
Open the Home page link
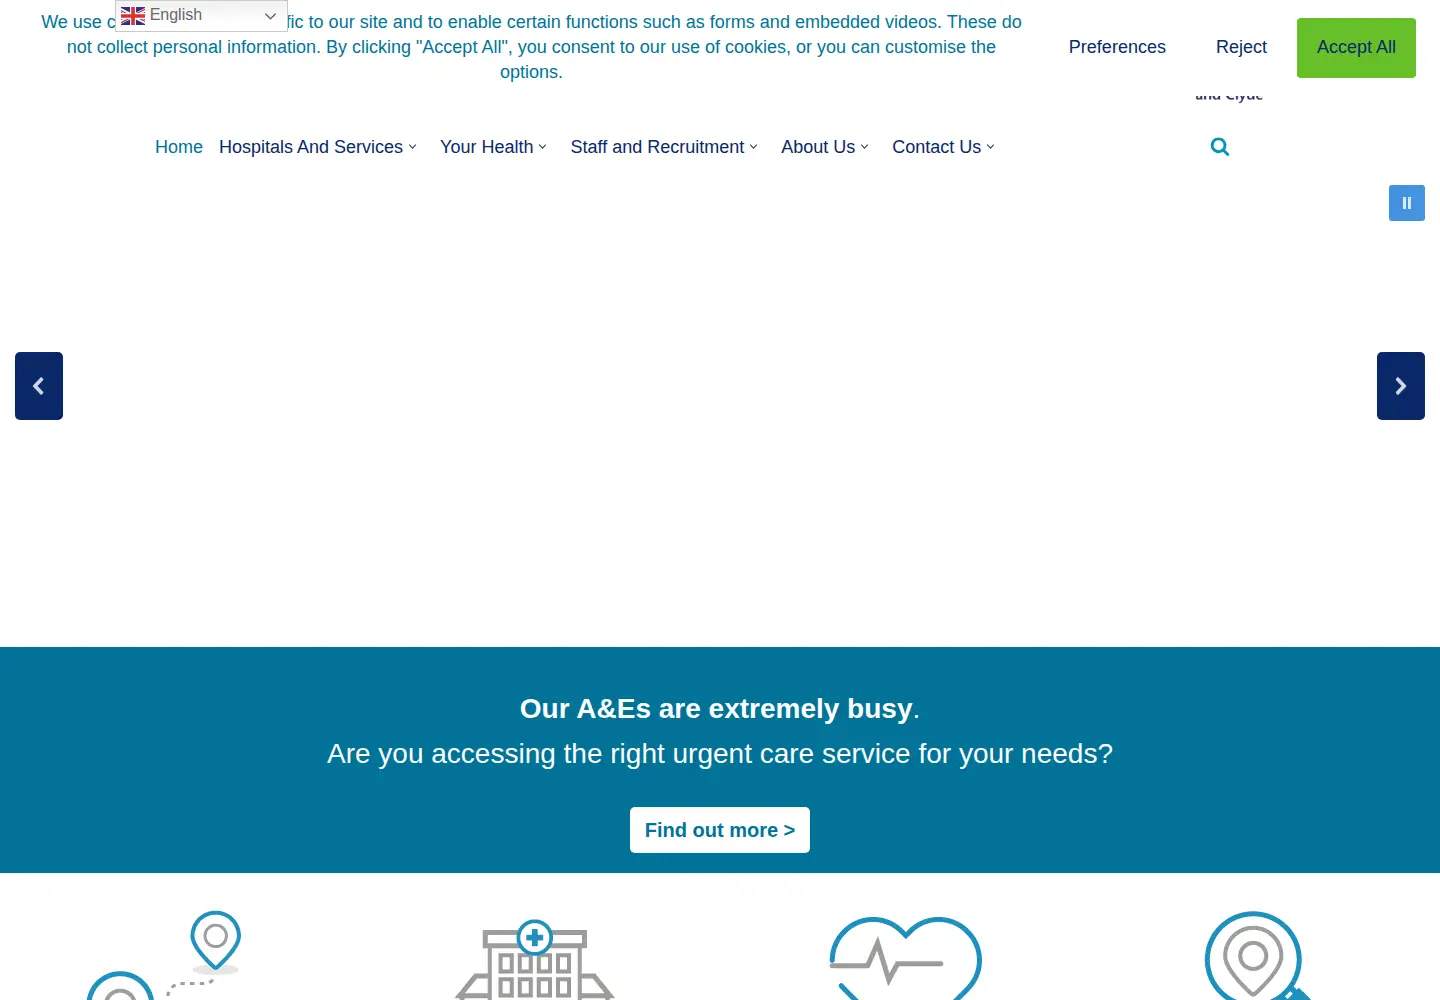pyautogui.click(x=179, y=147)
